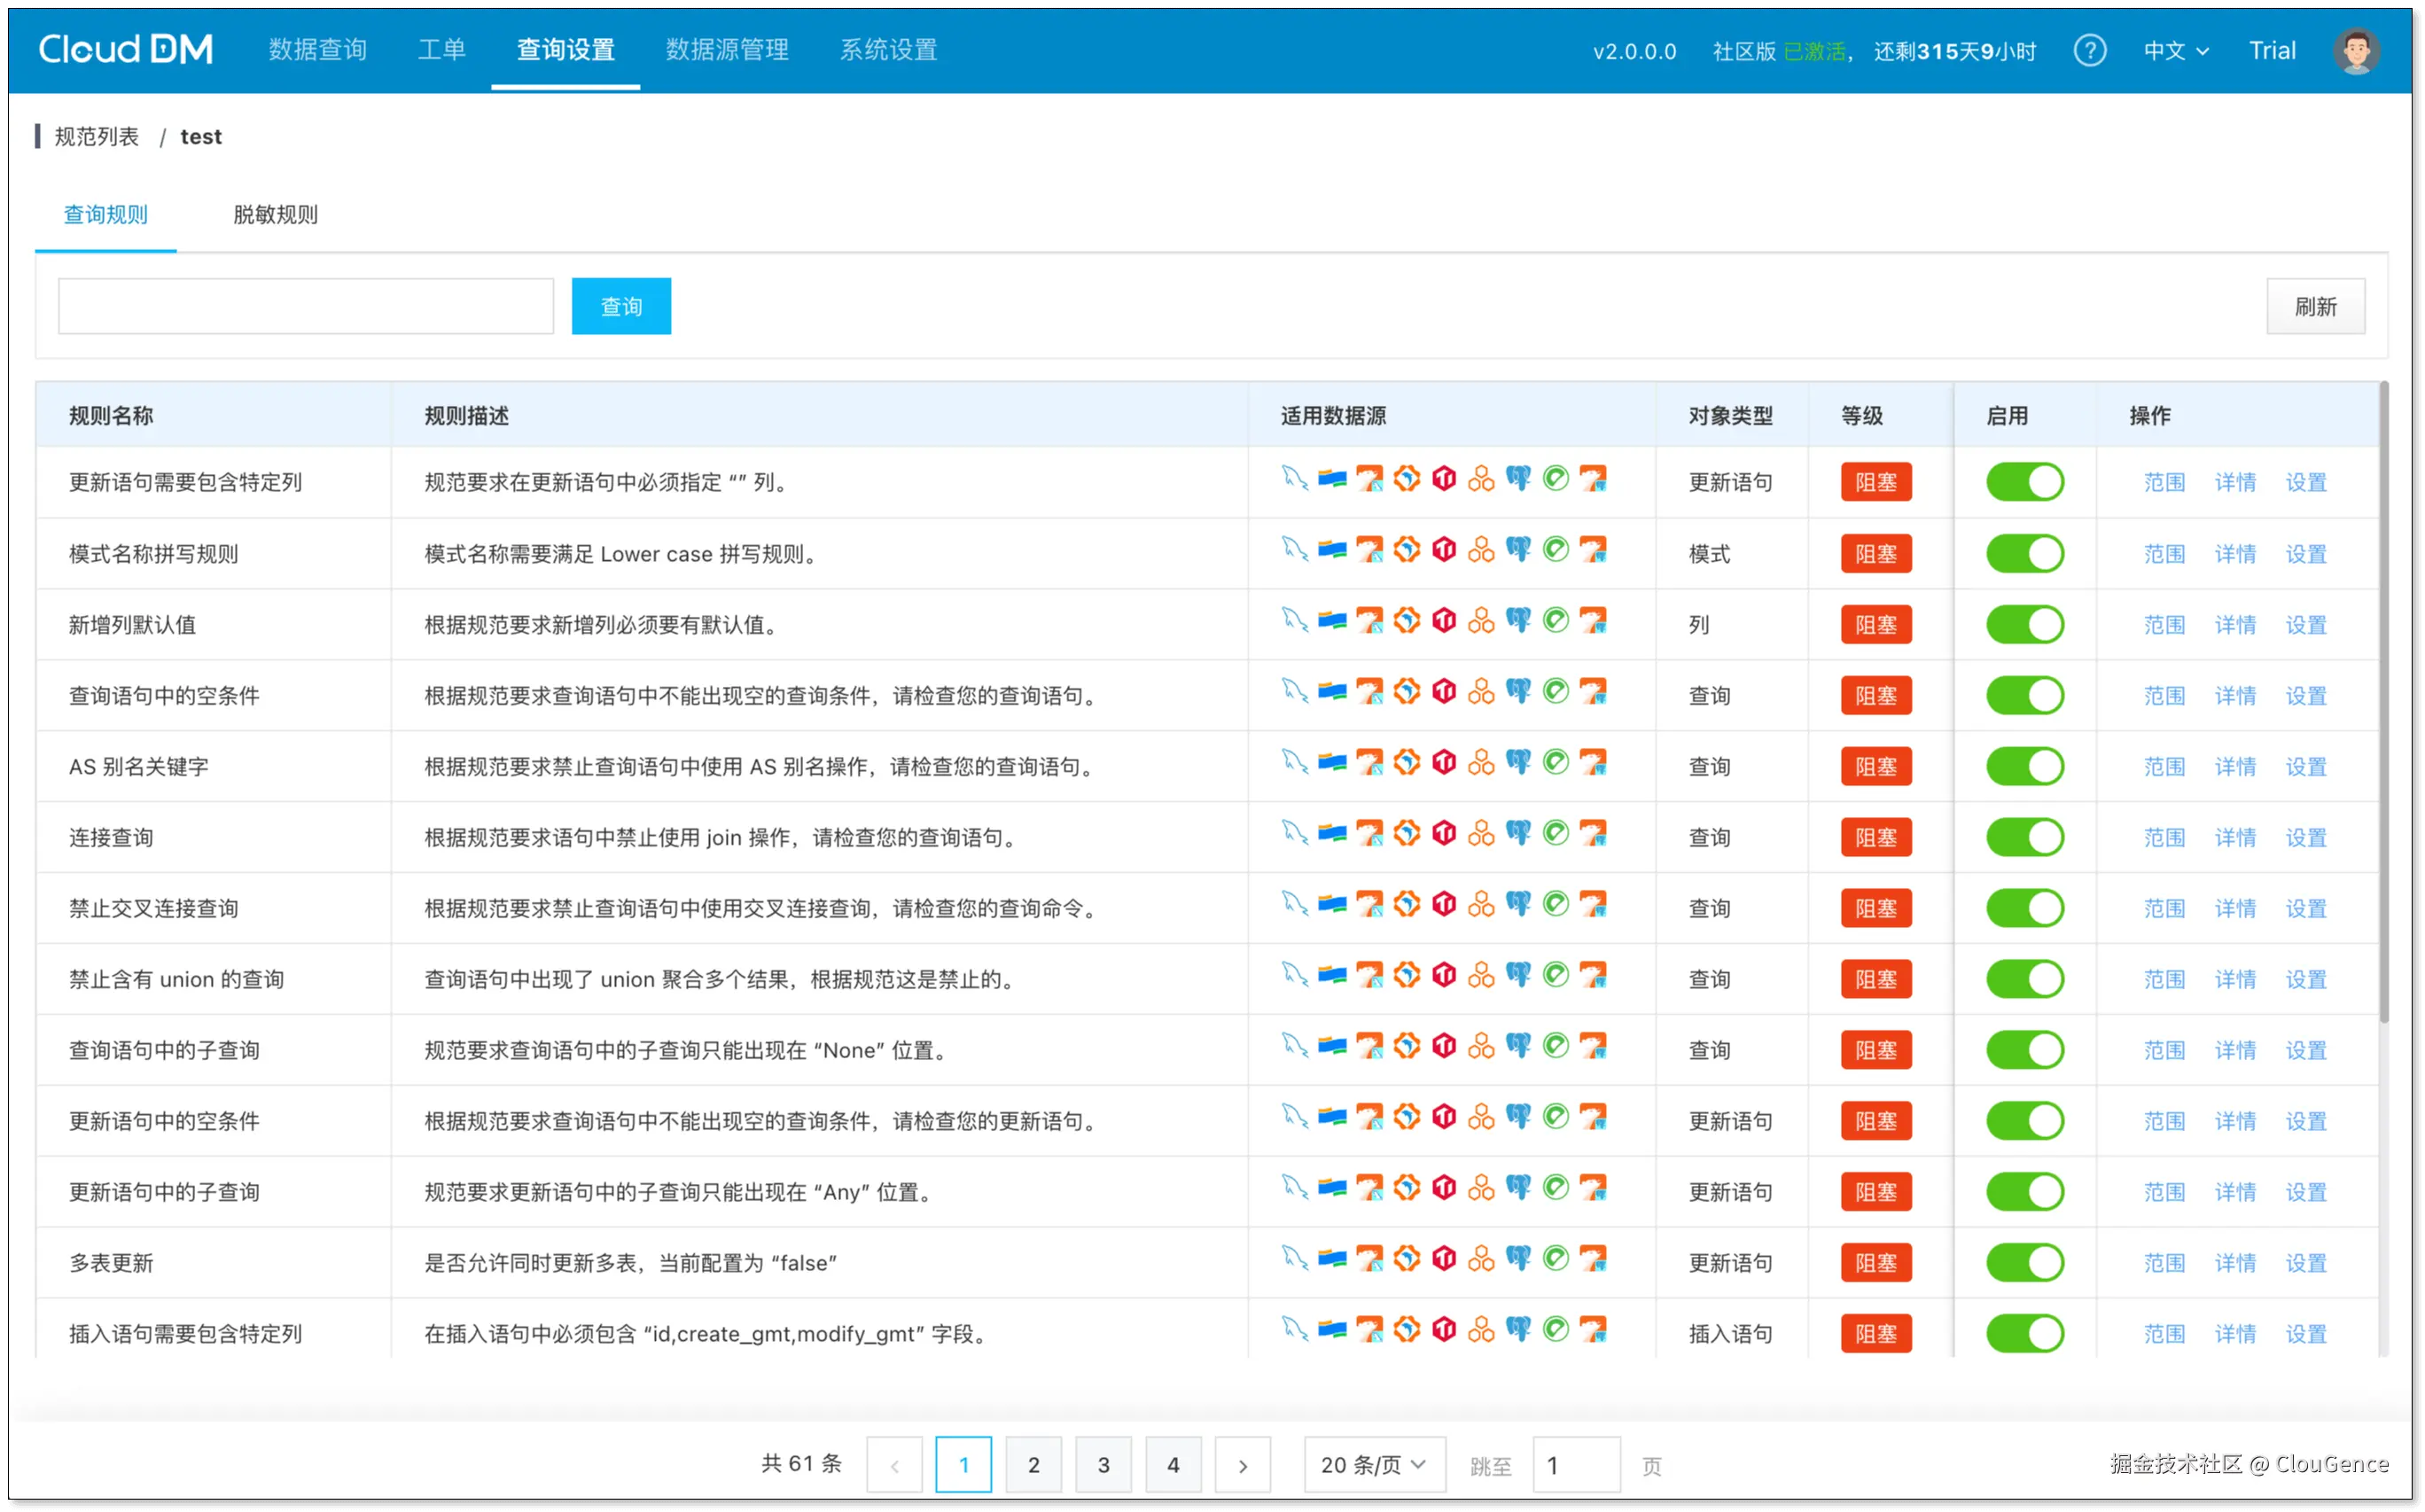Go to next page with right chevron
This screenshot has height=1512, width=2425.
coord(1242,1465)
